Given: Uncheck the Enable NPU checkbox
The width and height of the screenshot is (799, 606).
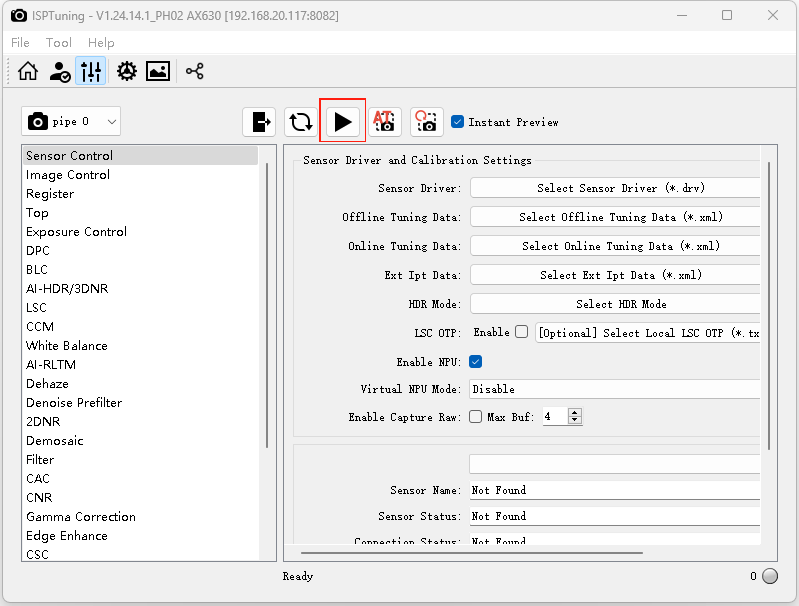Looking at the screenshot, I should (x=475, y=362).
